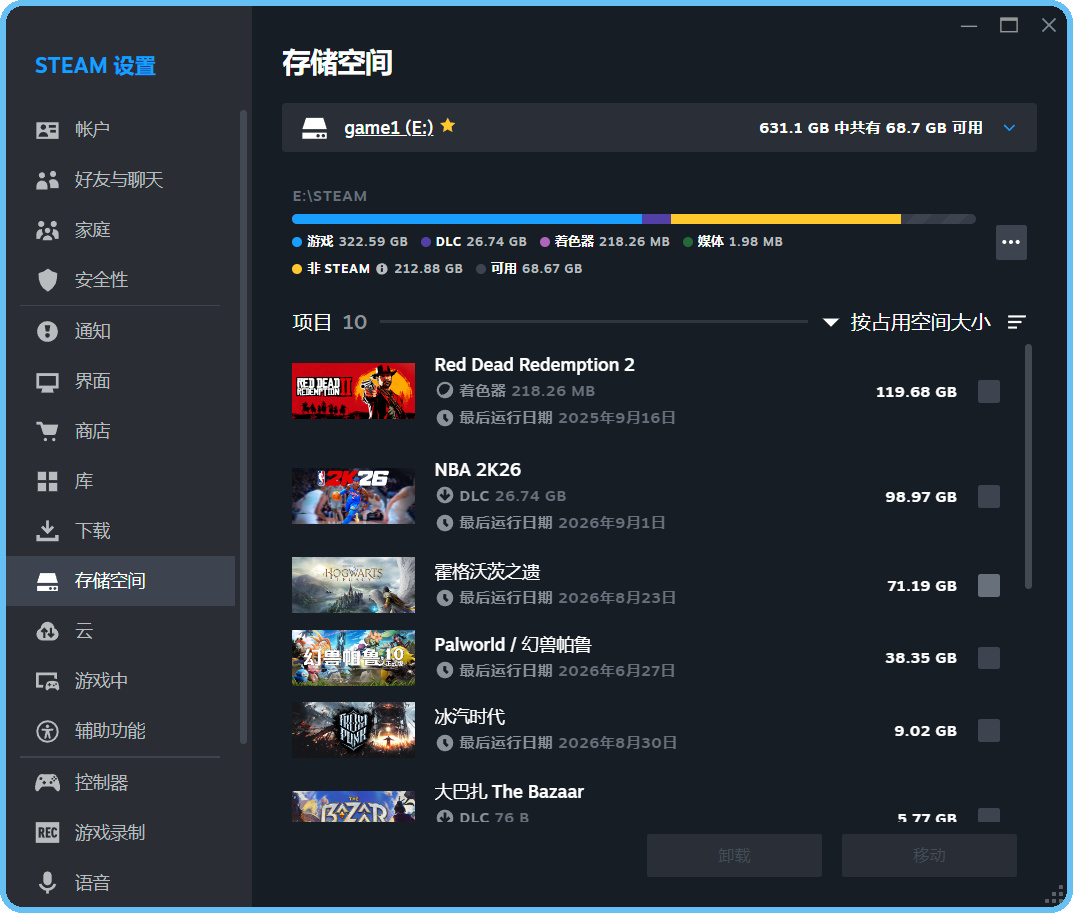1073x913 pixels.
Task: Click the Hogwarts Legacy thumbnail
Action: 353,585
